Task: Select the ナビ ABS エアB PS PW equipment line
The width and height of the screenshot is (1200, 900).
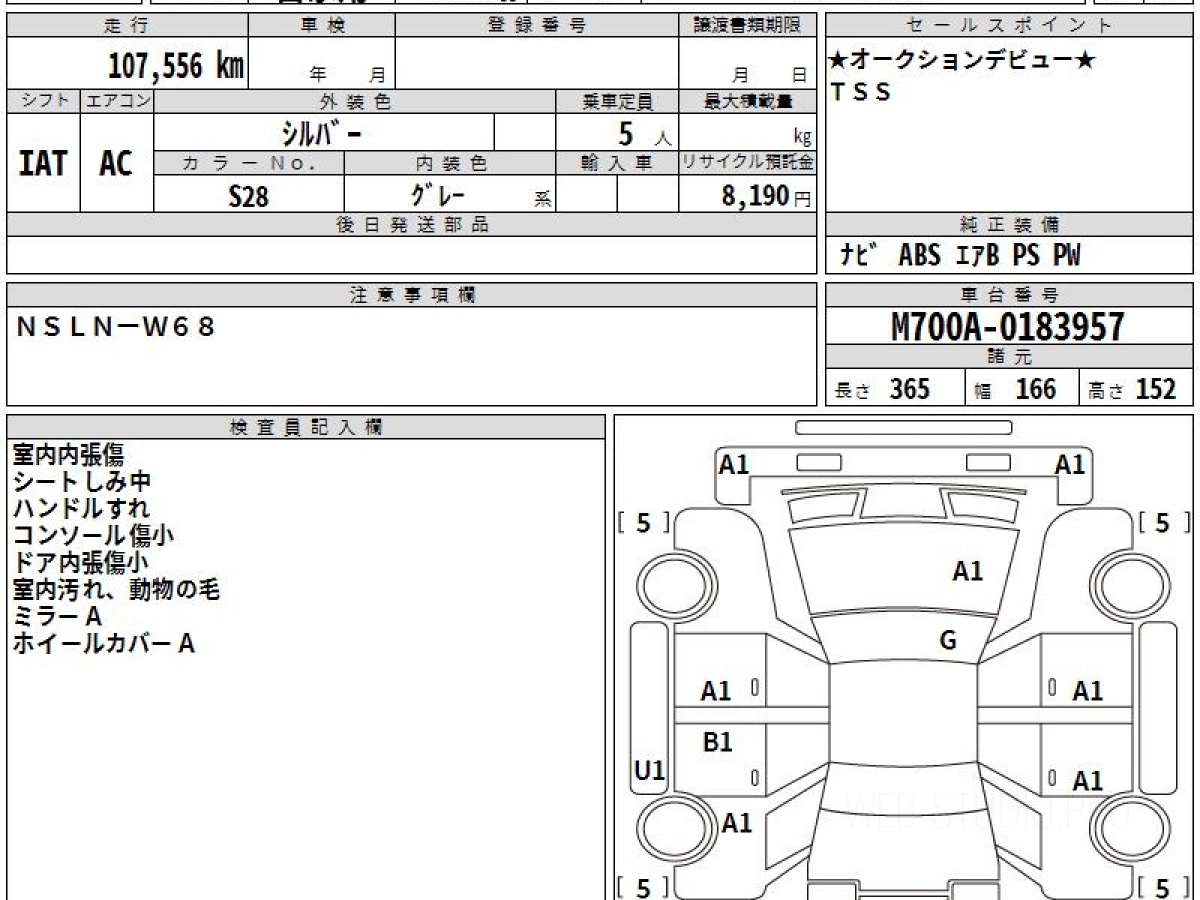Action: pyautogui.click(x=960, y=255)
